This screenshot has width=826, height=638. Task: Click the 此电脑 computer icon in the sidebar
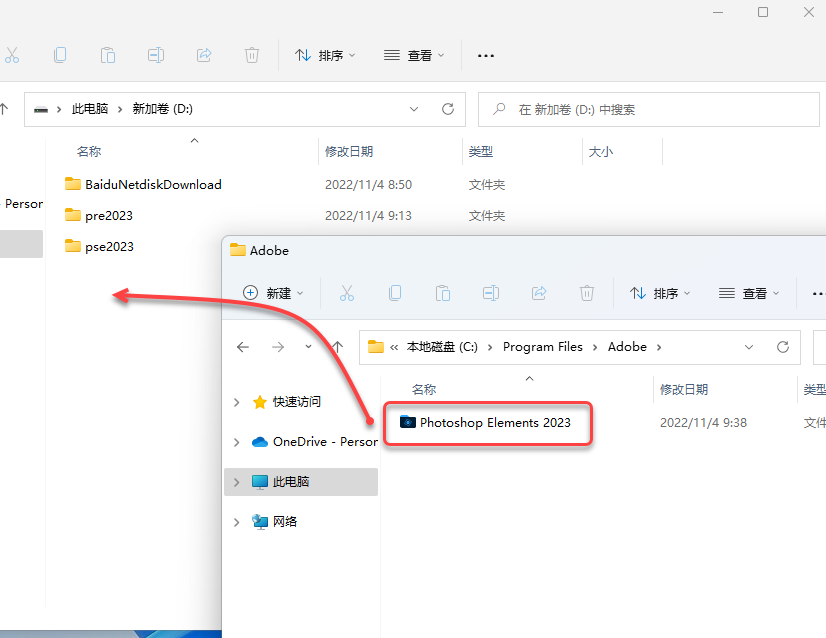click(x=260, y=481)
